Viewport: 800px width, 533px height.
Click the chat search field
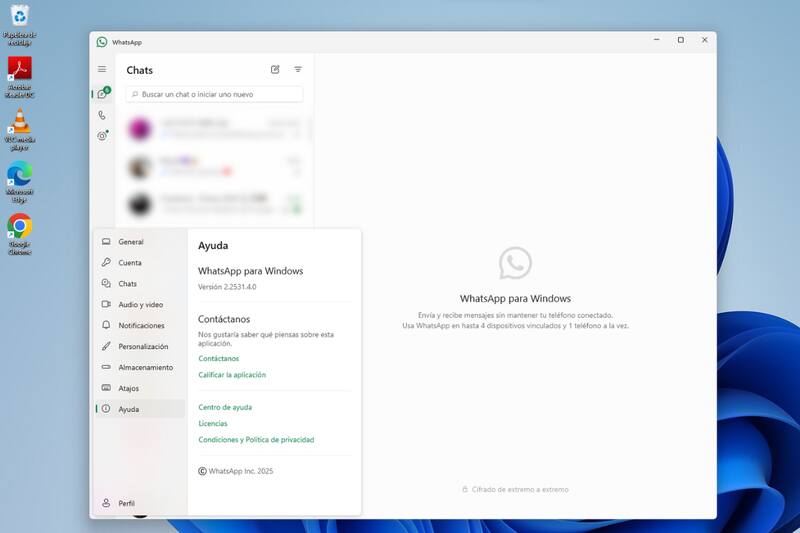click(x=215, y=94)
